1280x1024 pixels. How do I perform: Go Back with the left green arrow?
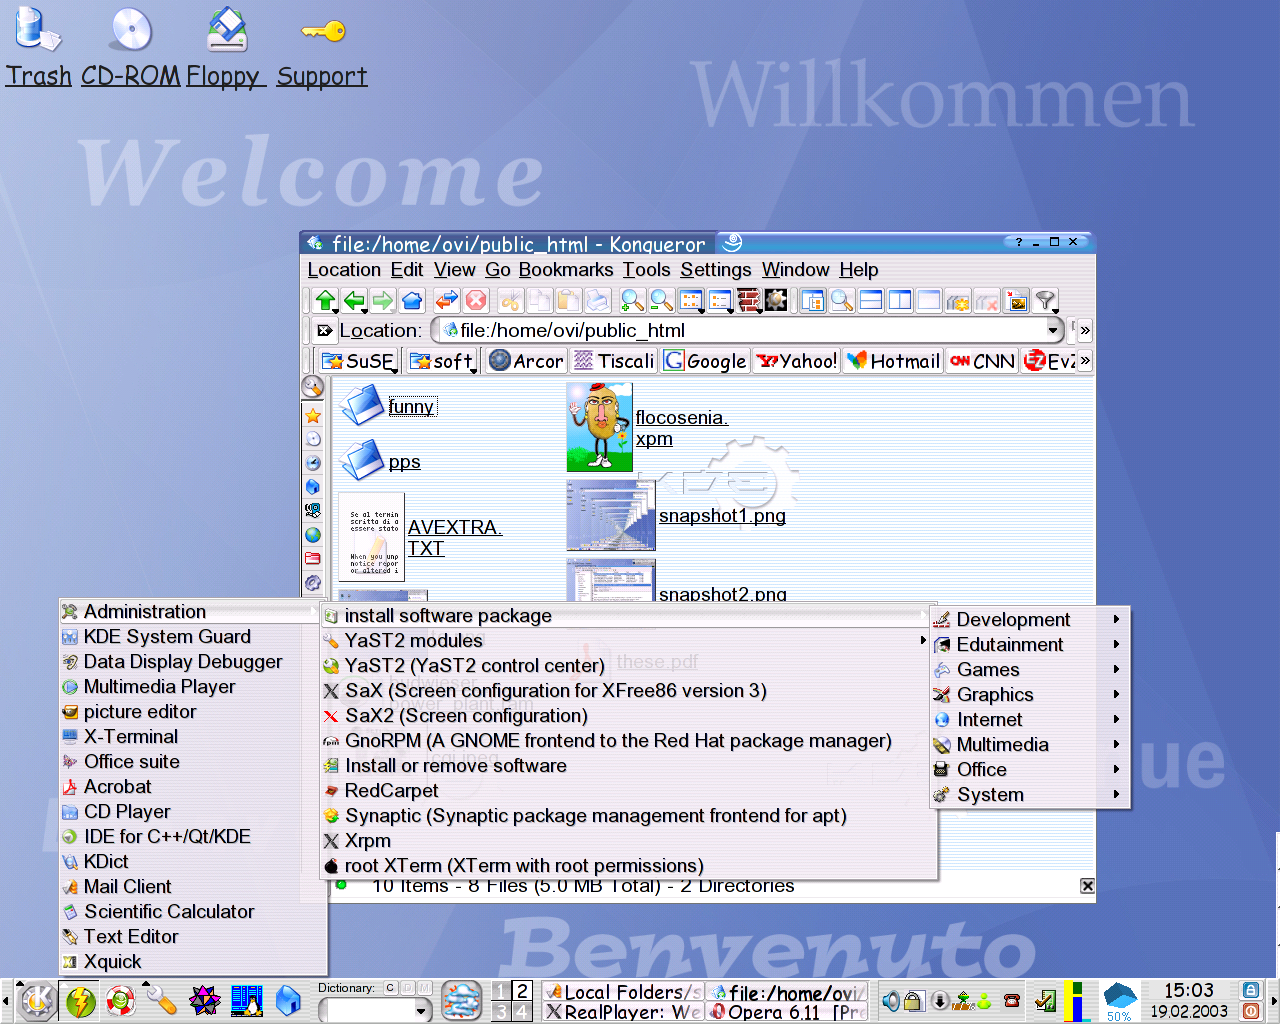pyautogui.click(x=354, y=300)
